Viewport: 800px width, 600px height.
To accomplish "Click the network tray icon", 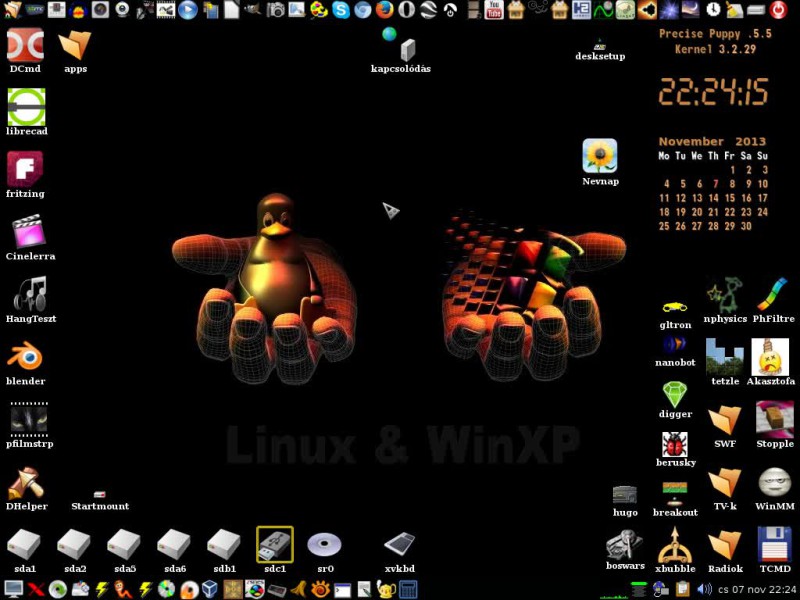I will click(660, 589).
